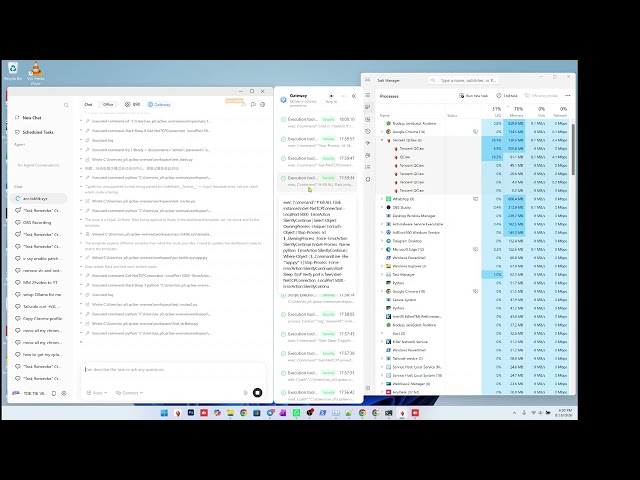Open the Connect dropdown in chat input
This screenshot has height=480, width=640.
(x=129, y=393)
